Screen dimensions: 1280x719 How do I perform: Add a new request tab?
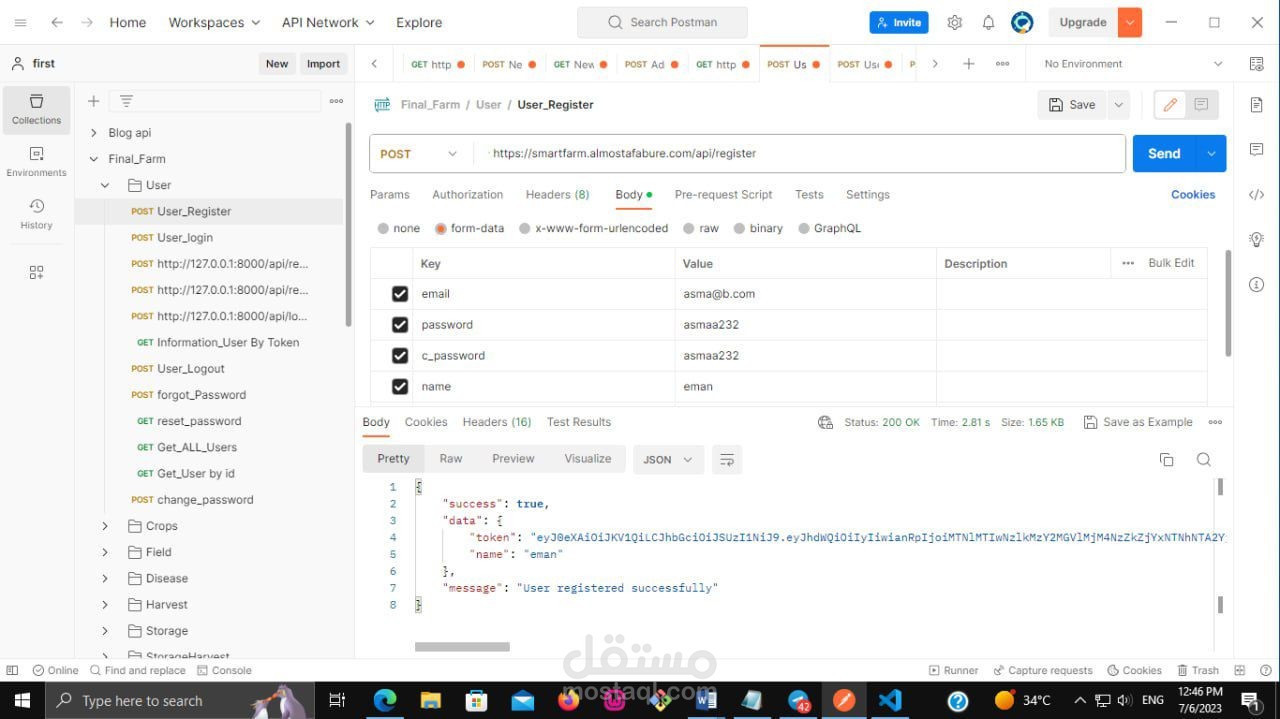pyautogui.click(x=968, y=64)
